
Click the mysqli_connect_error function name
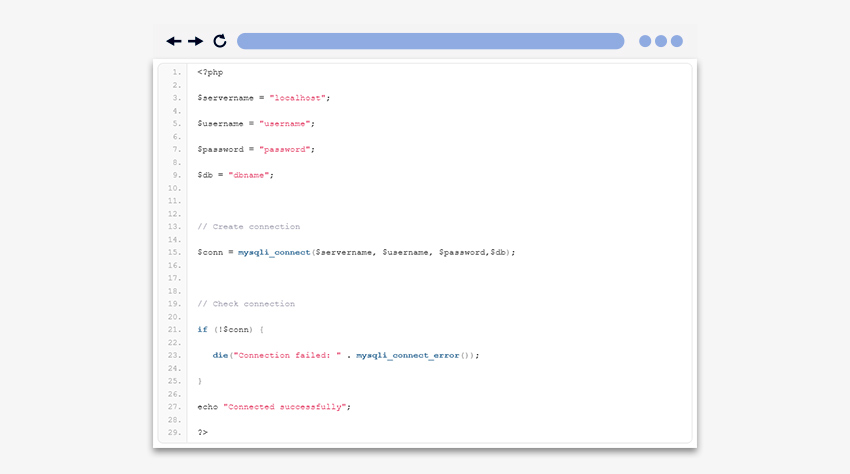[x=408, y=356]
